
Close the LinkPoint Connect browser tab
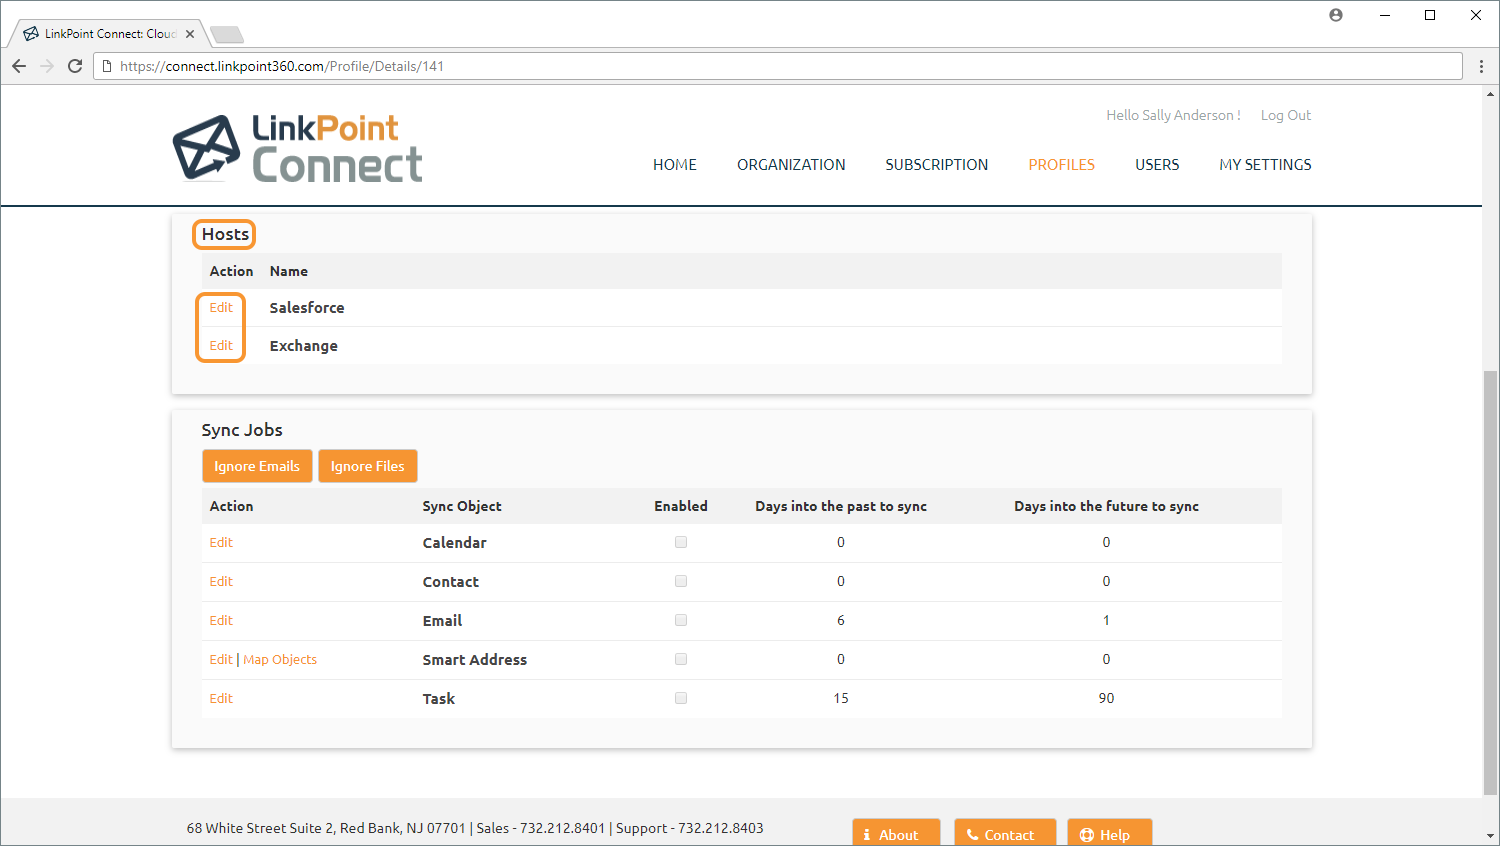(x=190, y=34)
